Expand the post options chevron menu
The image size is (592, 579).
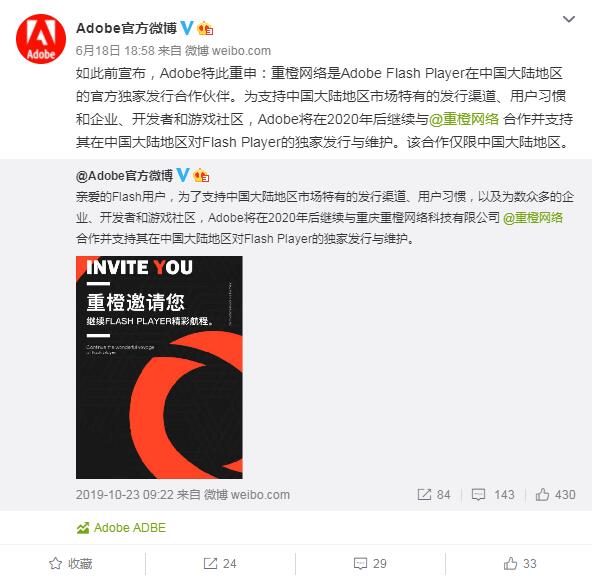point(569,19)
